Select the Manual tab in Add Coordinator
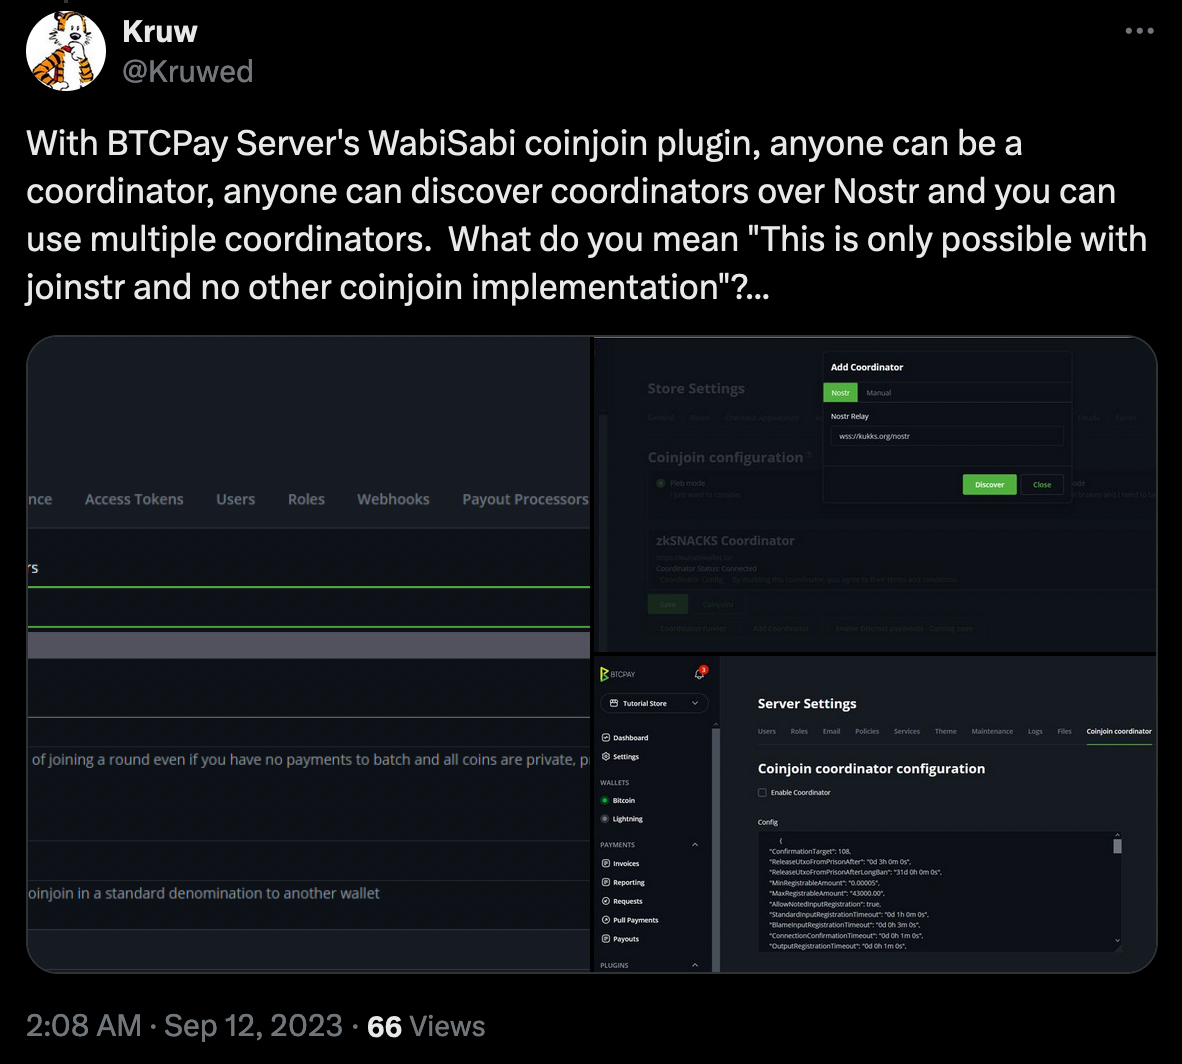 click(878, 393)
